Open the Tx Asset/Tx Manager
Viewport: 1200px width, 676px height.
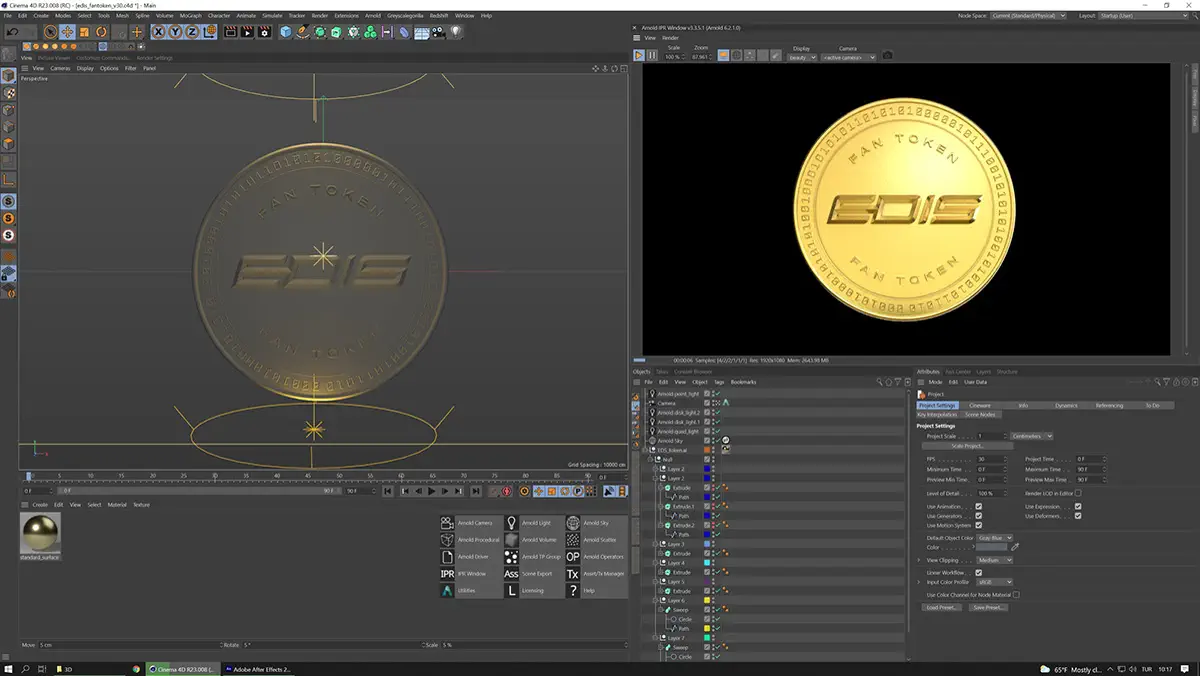click(573, 574)
